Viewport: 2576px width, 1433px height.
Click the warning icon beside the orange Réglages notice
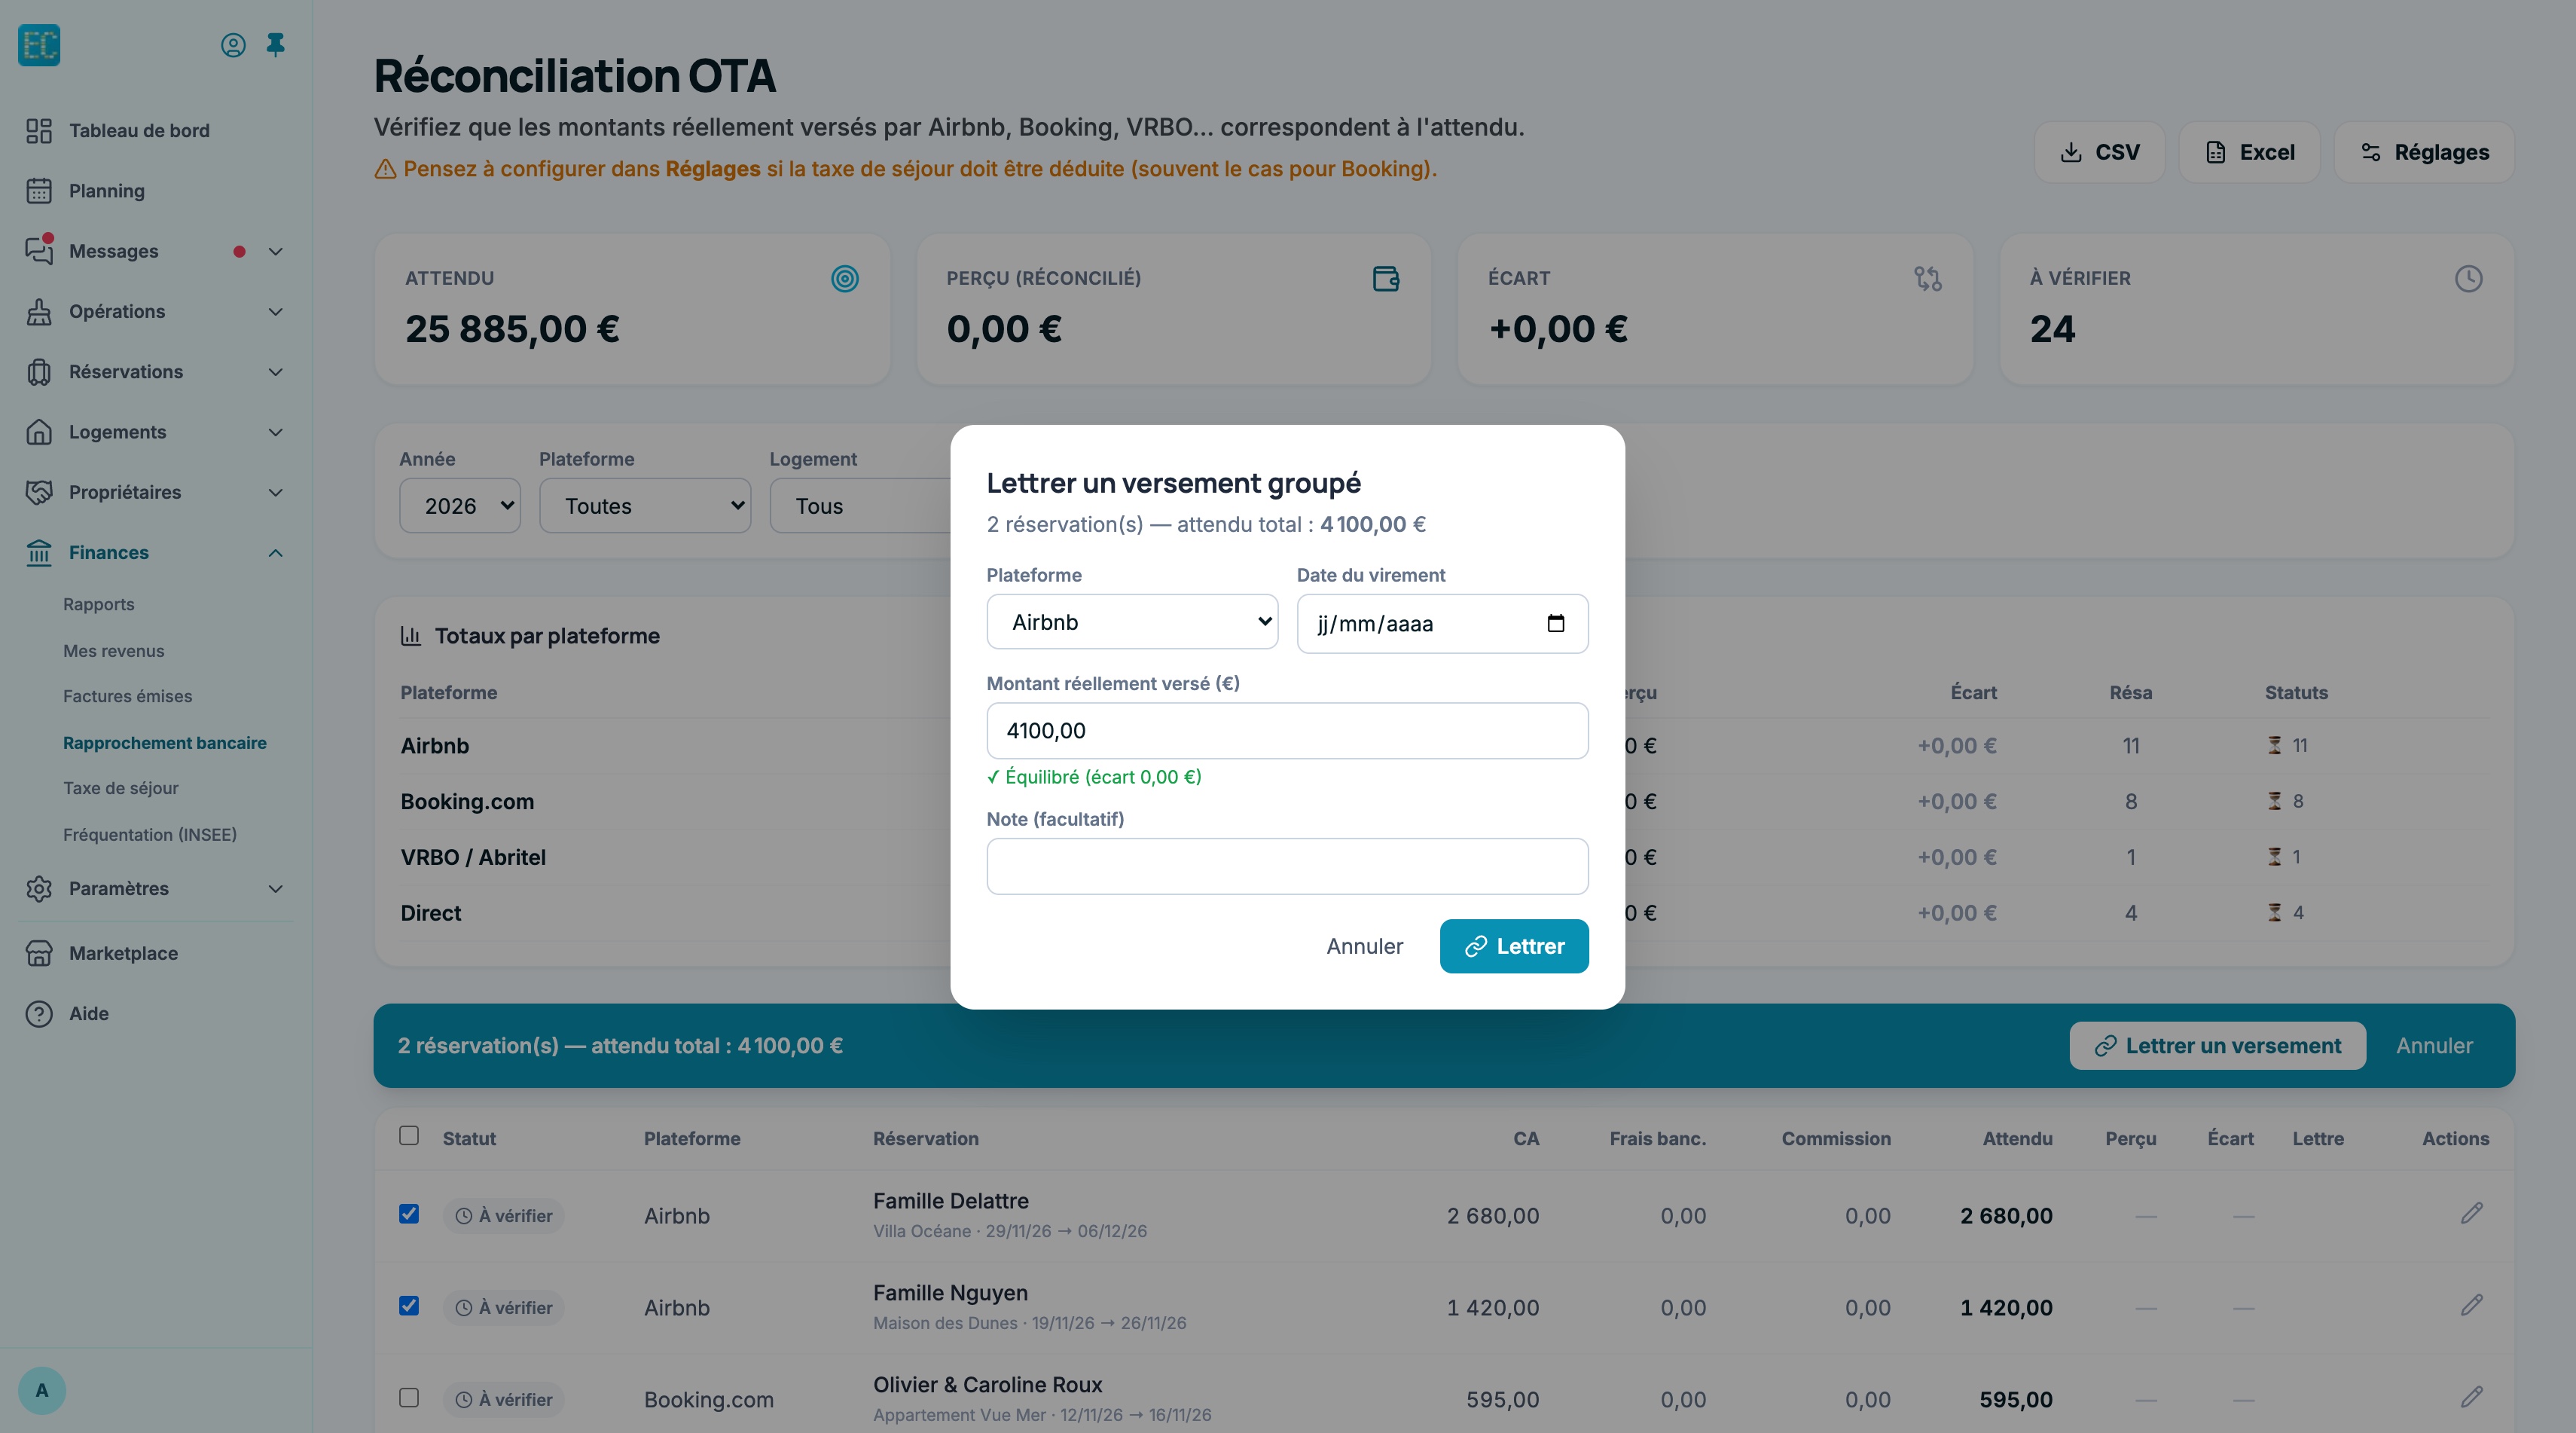(385, 169)
